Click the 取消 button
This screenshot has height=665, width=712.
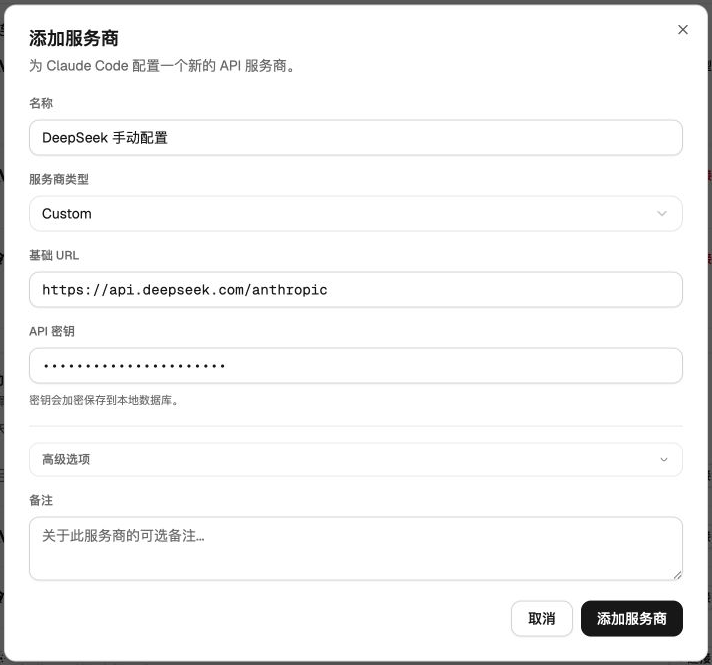(x=541, y=618)
